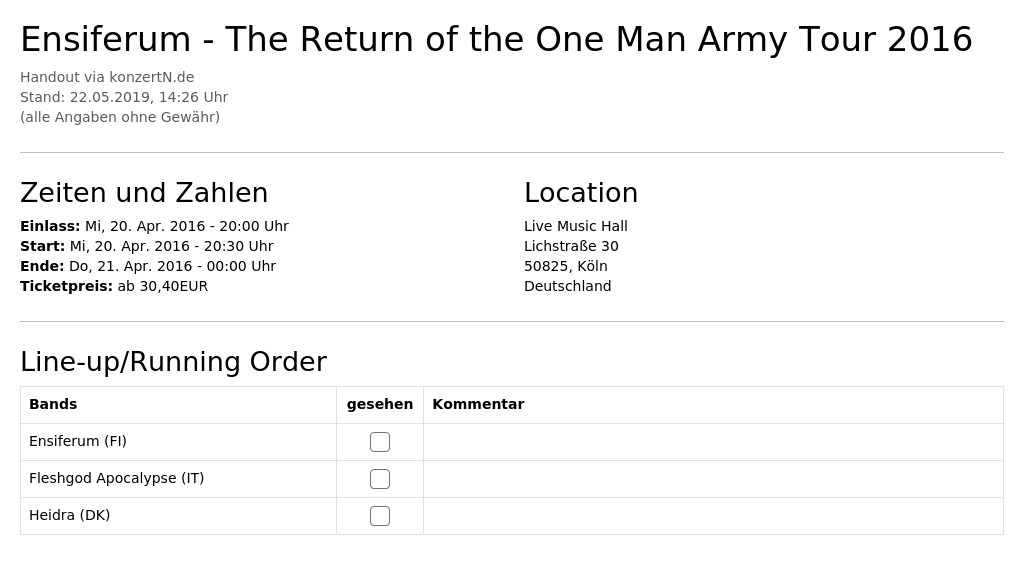Screen dimensions: 1024x571
Task: Click the Ensiferum (FI) band name
Action: pos(78,441)
